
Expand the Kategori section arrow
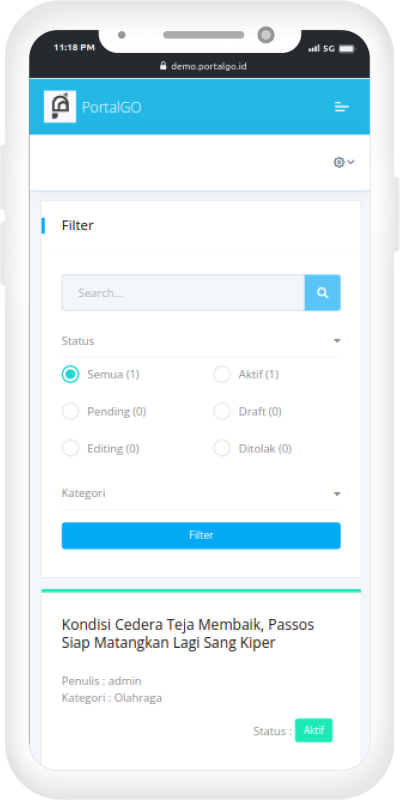click(x=337, y=494)
